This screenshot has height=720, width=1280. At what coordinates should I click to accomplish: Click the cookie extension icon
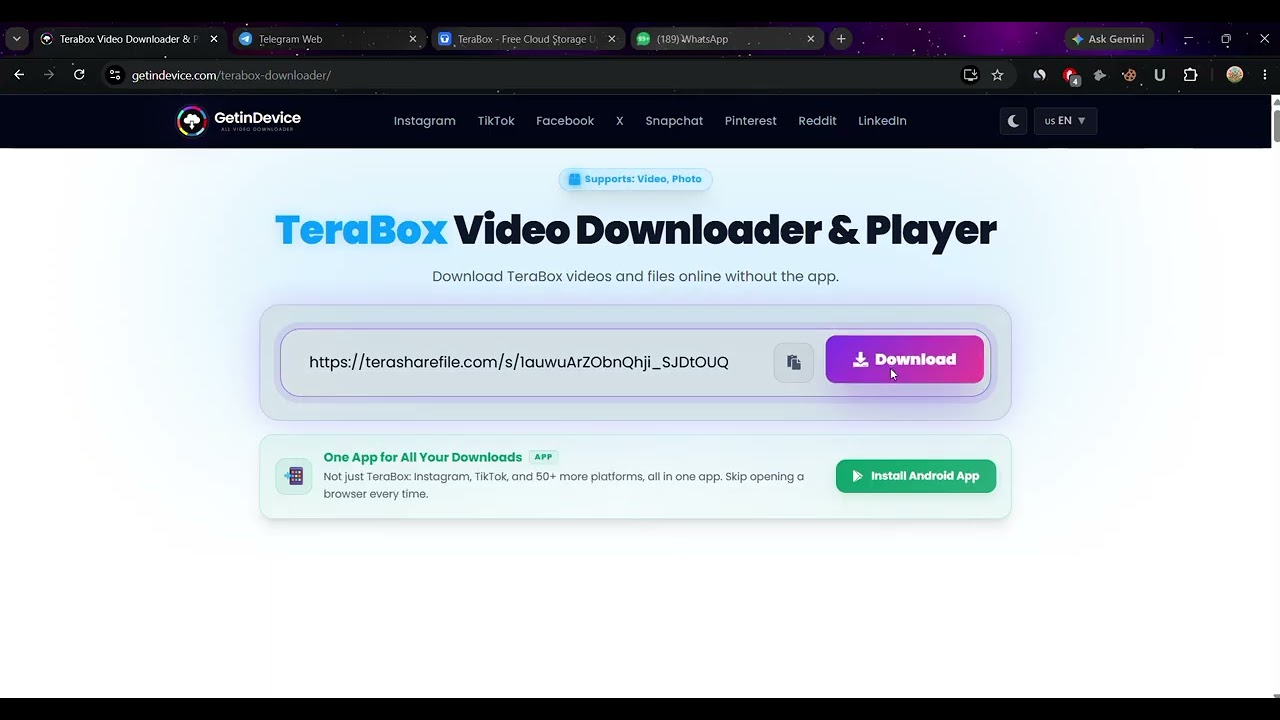pyautogui.click(x=1130, y=75)
